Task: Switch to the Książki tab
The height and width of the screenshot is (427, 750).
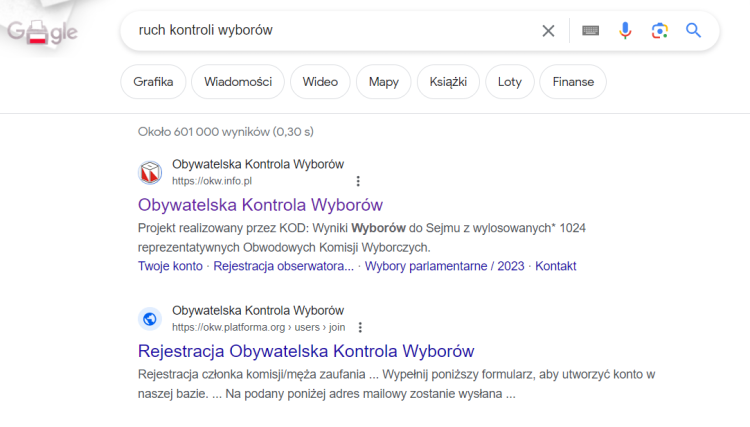Action: pyautogui.click(x=448, y=82)
